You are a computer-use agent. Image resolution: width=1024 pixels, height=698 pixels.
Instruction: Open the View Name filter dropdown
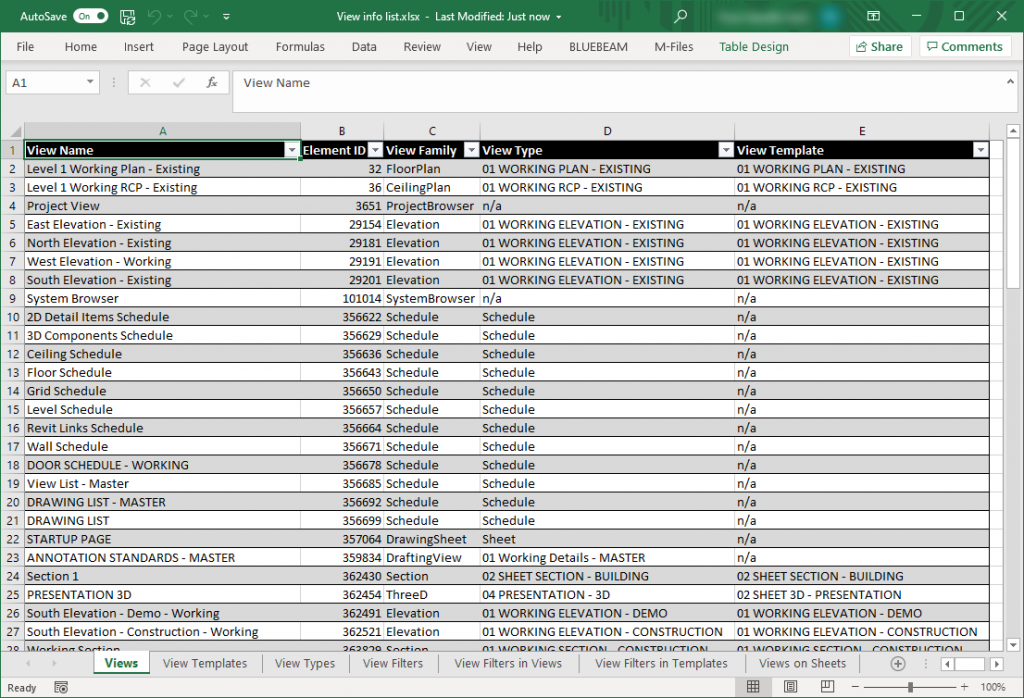click(x=292, y=150)
